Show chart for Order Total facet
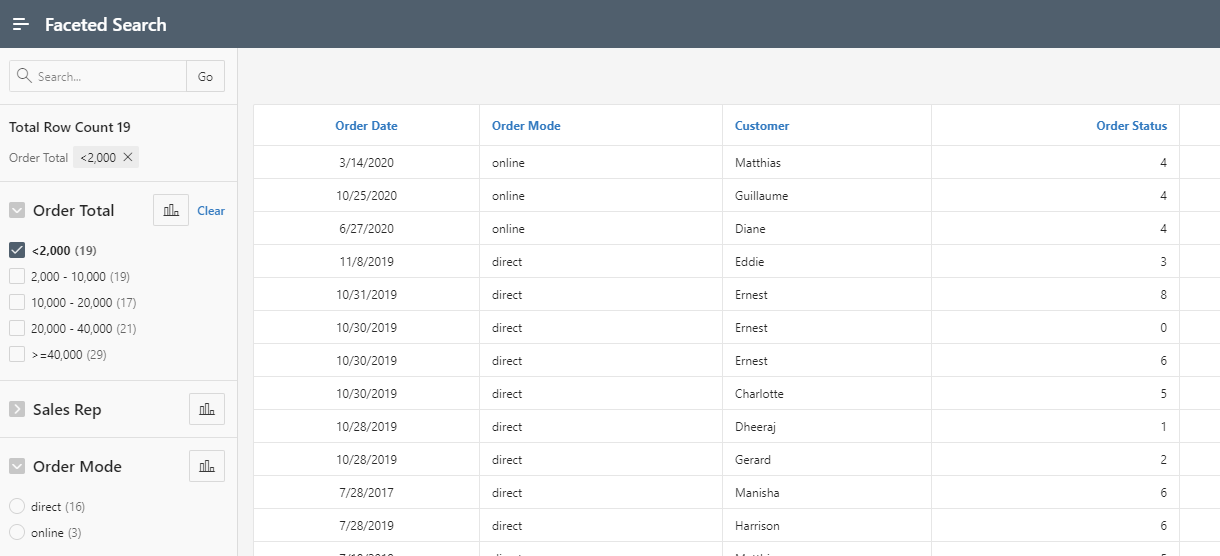The height and width of the screenshot is (556, 1220). click(171, 210)
